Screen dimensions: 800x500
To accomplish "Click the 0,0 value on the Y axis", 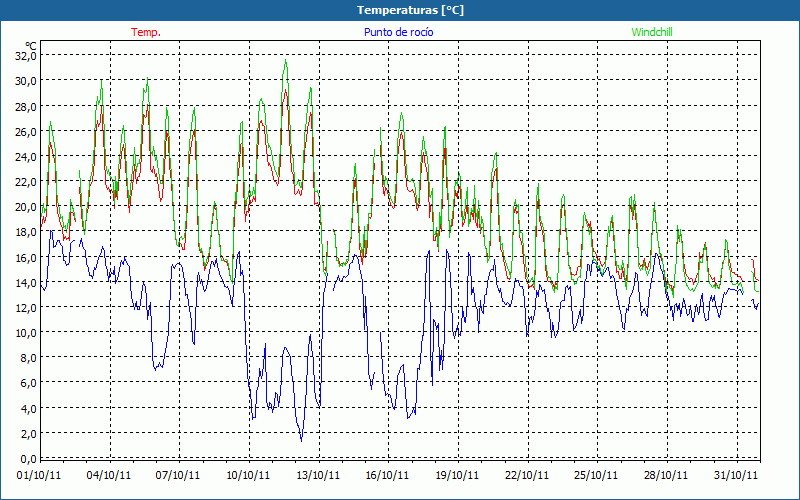I will (28, 458).
